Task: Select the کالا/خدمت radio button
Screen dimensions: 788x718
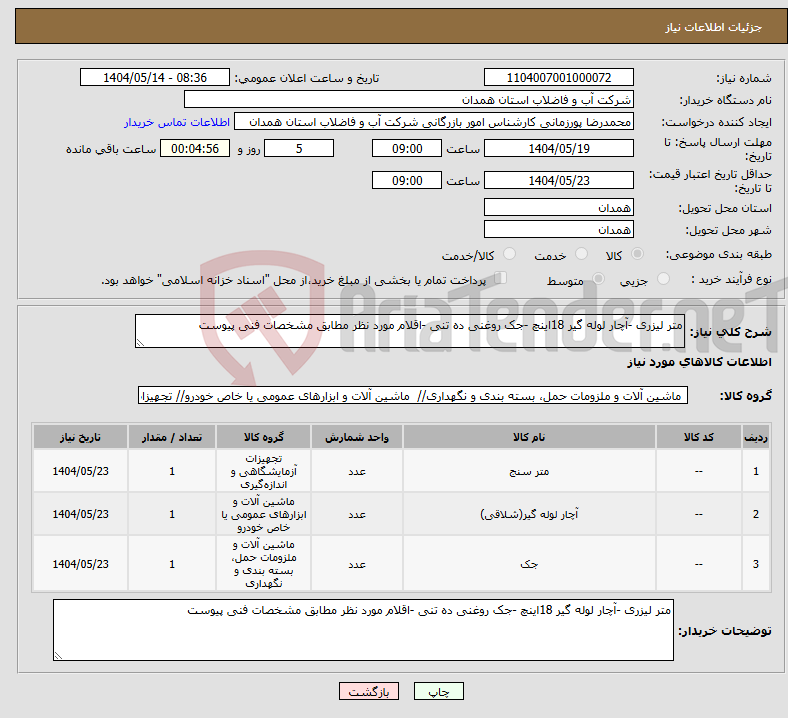Action: click(x=509, y=254)
